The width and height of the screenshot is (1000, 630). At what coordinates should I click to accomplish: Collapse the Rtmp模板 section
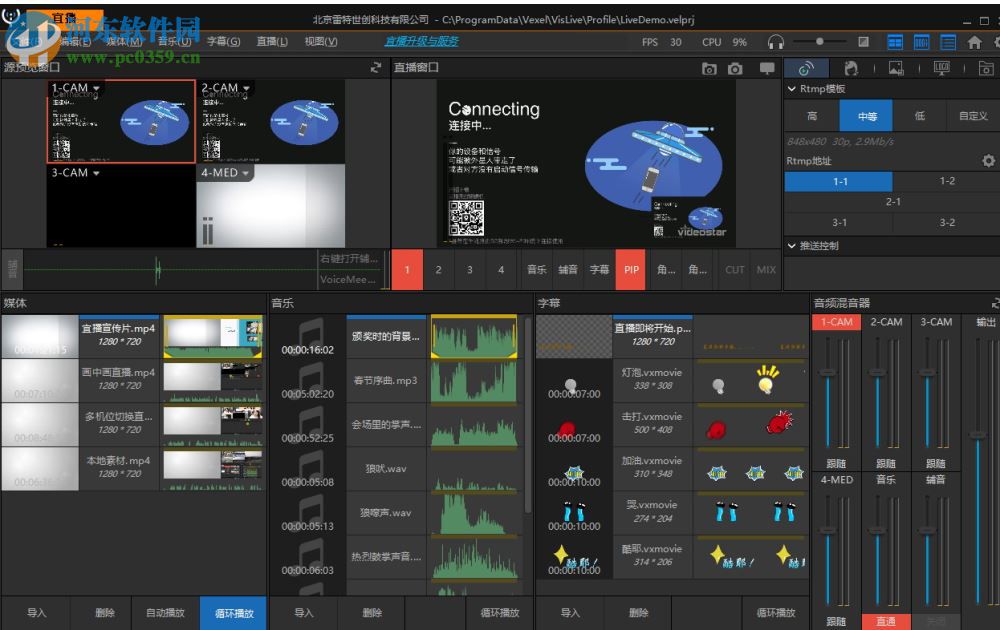click(793, 89)
